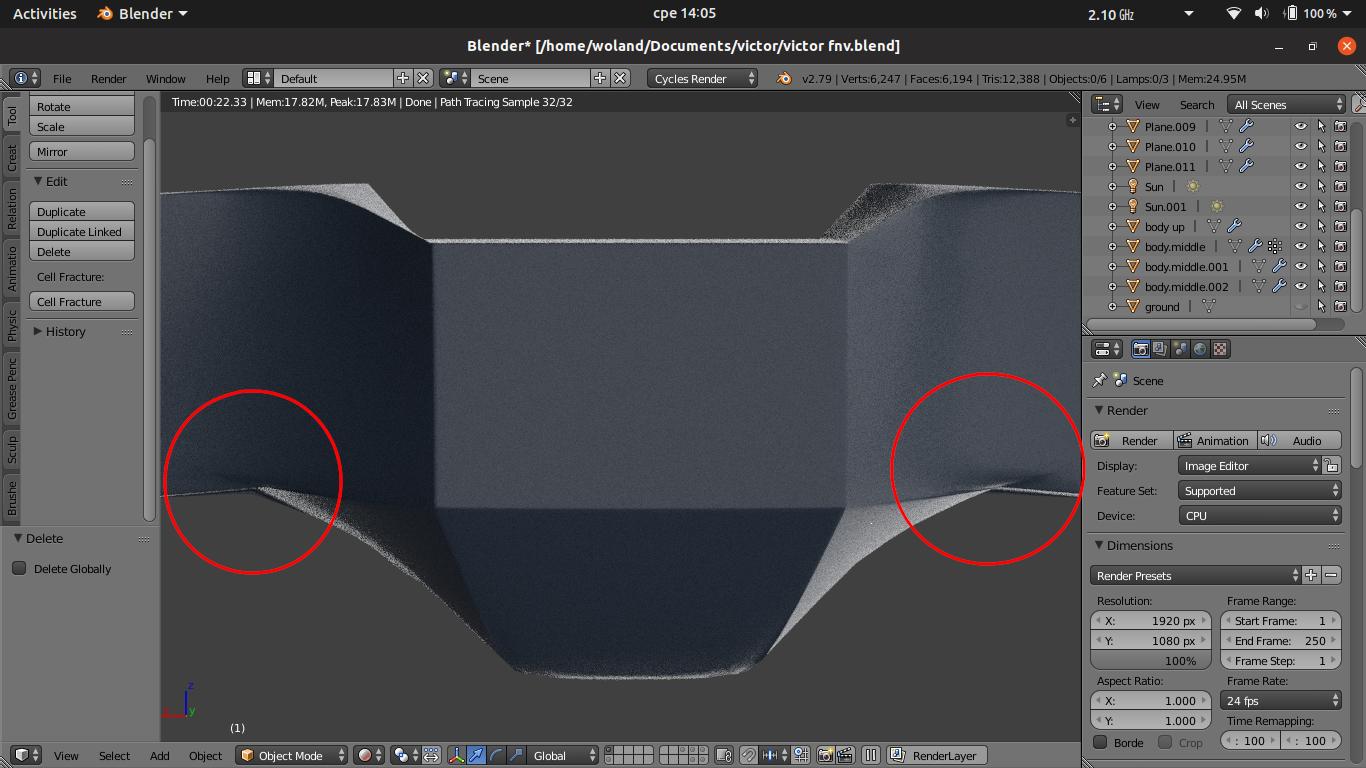This screenshot has height=768, width=1366.
Task: Delete the current scene with X button
Action: click(x=620, y=78)
